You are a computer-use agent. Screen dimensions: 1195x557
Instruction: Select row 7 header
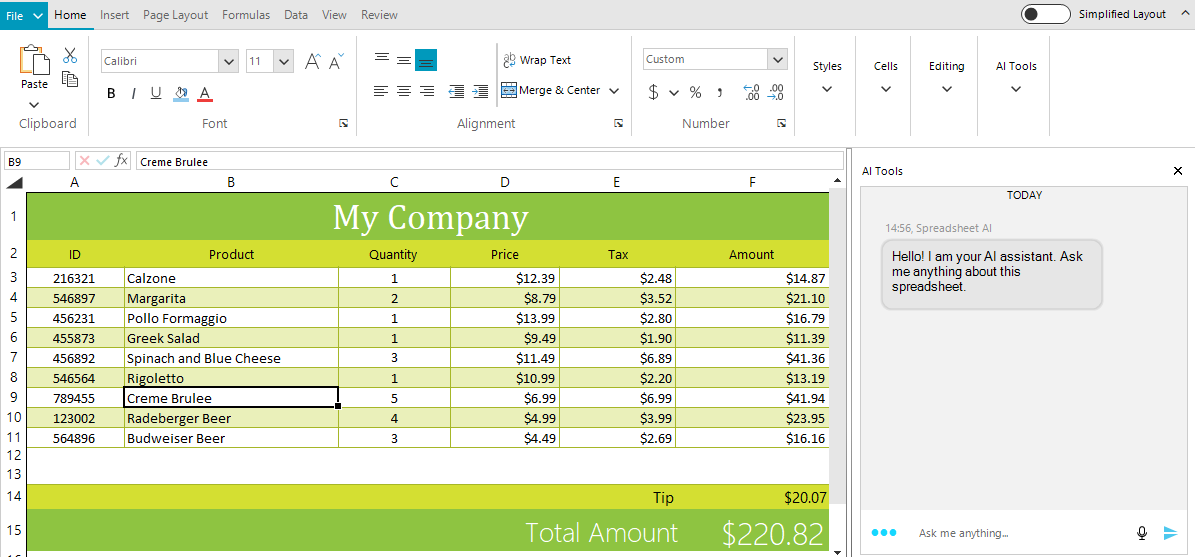13,357
